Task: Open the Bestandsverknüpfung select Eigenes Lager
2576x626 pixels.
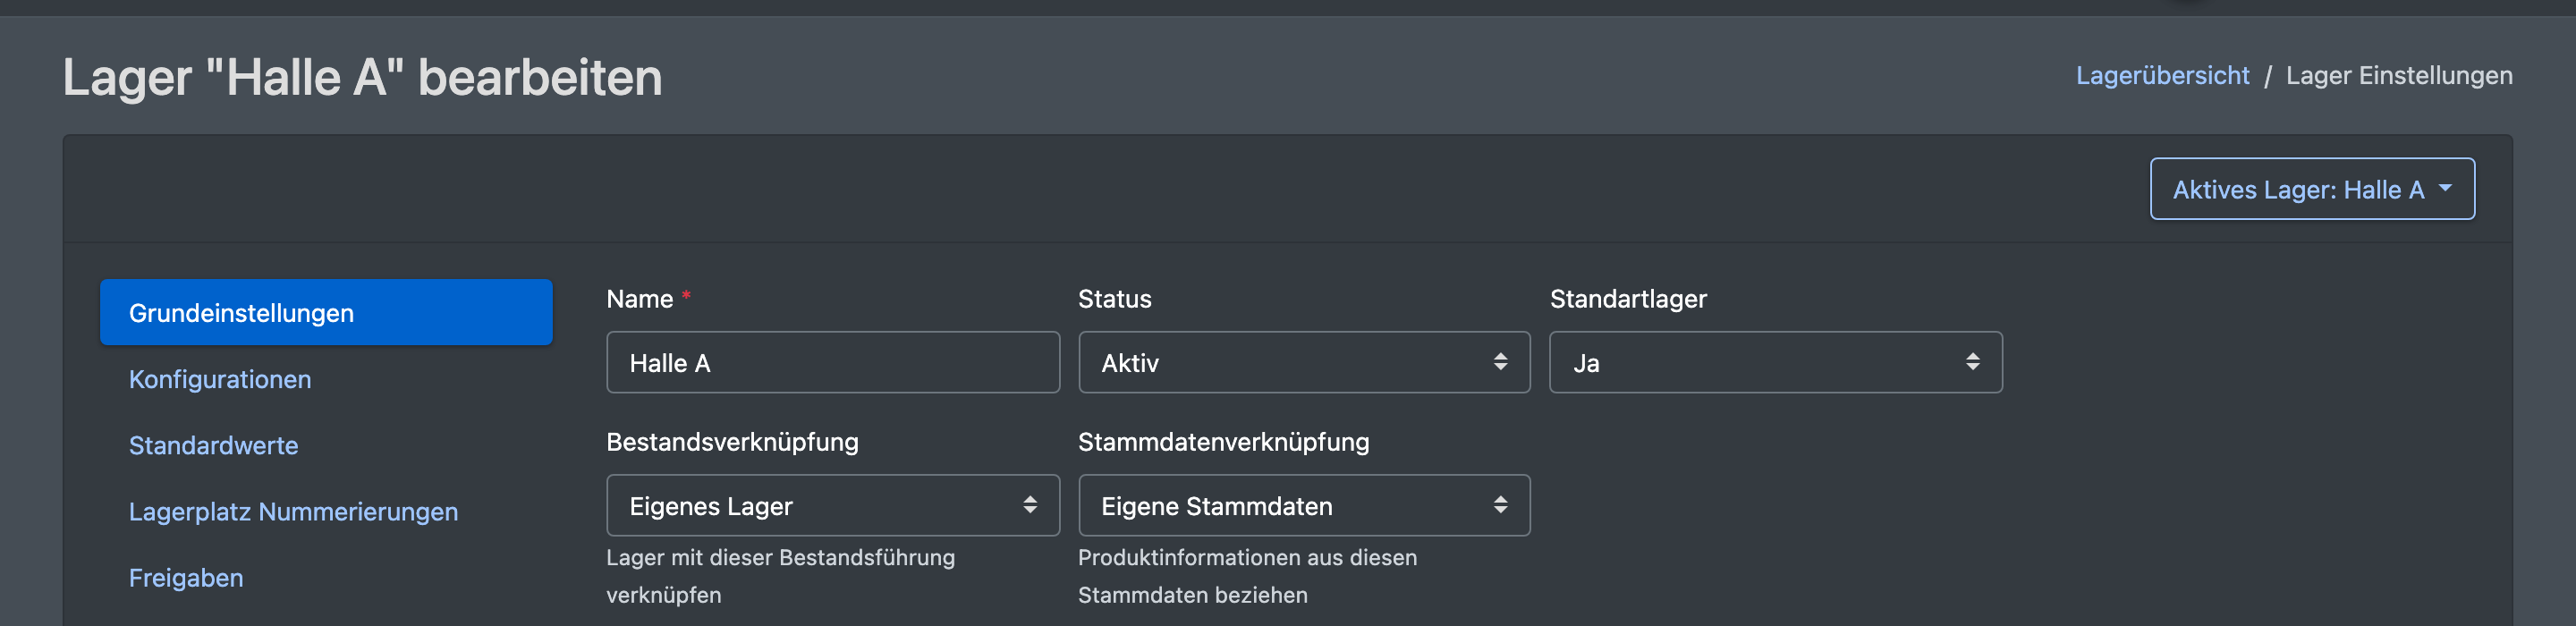Action: coord(832,505)
